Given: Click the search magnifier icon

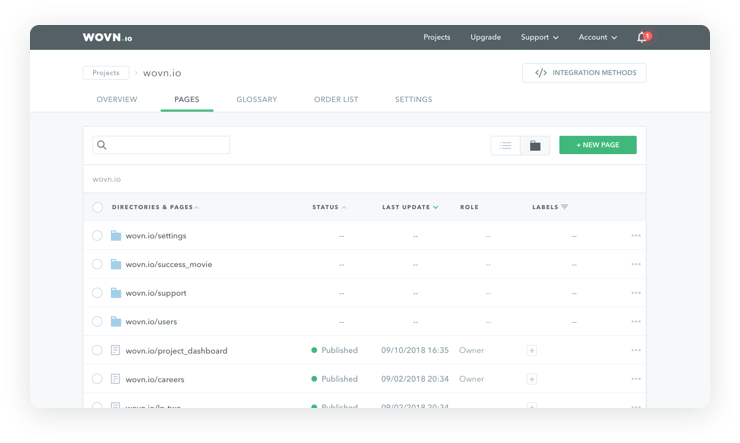Looking at the screenshot, I should coord(101,145).
